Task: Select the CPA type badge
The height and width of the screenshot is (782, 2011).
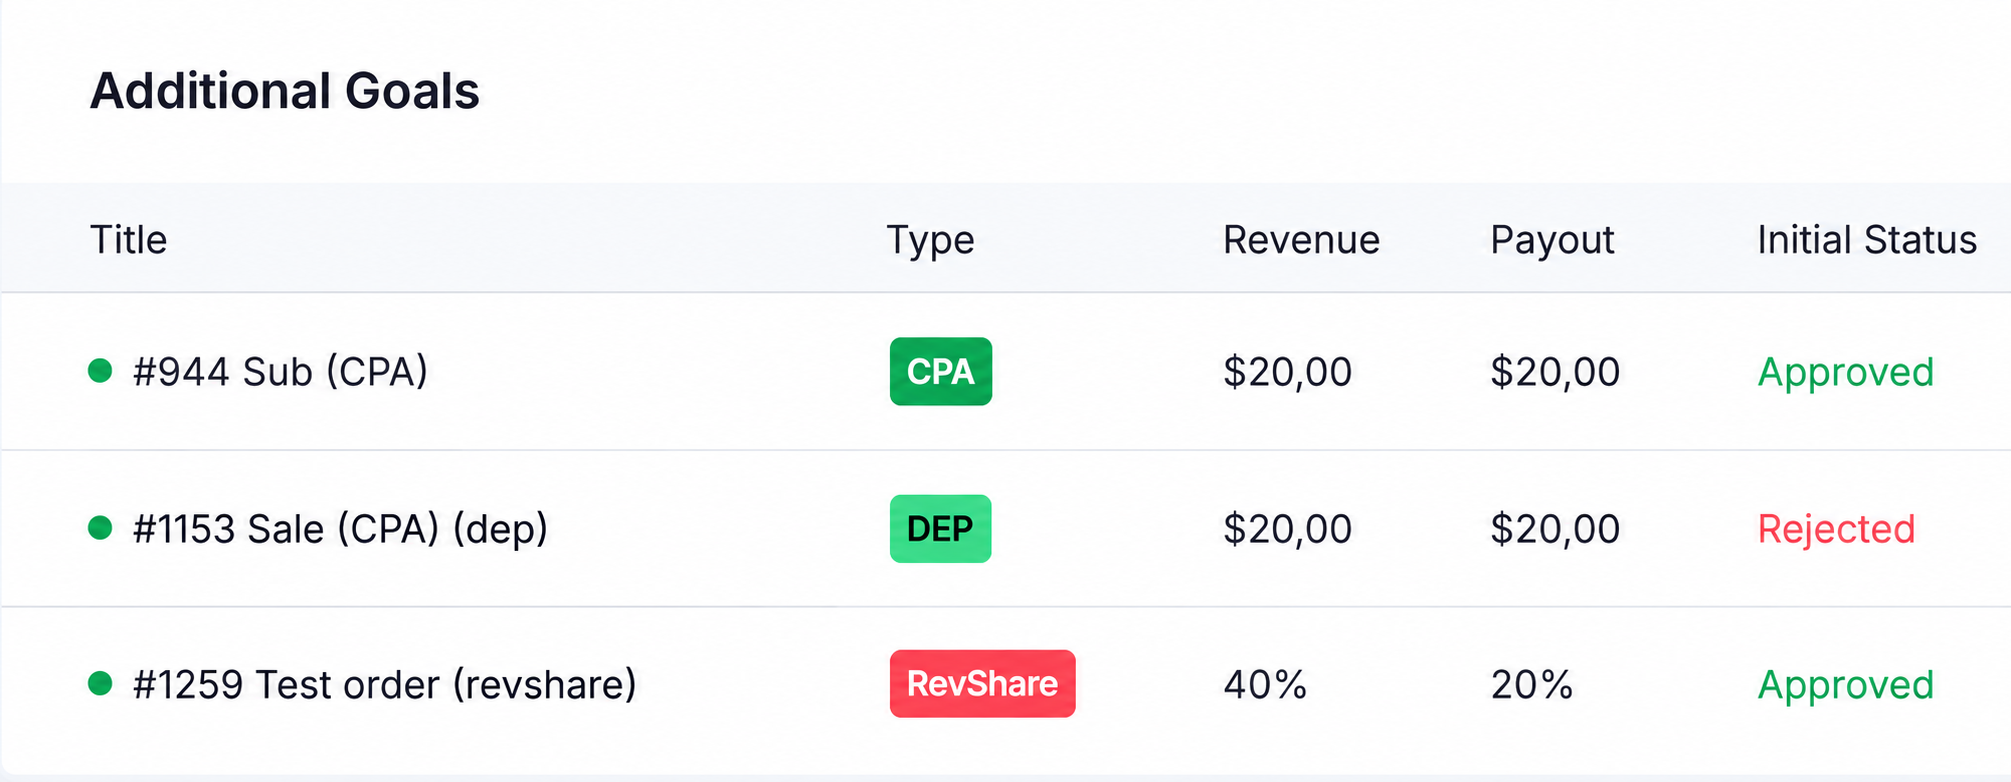Action: [x=941, y=371]
